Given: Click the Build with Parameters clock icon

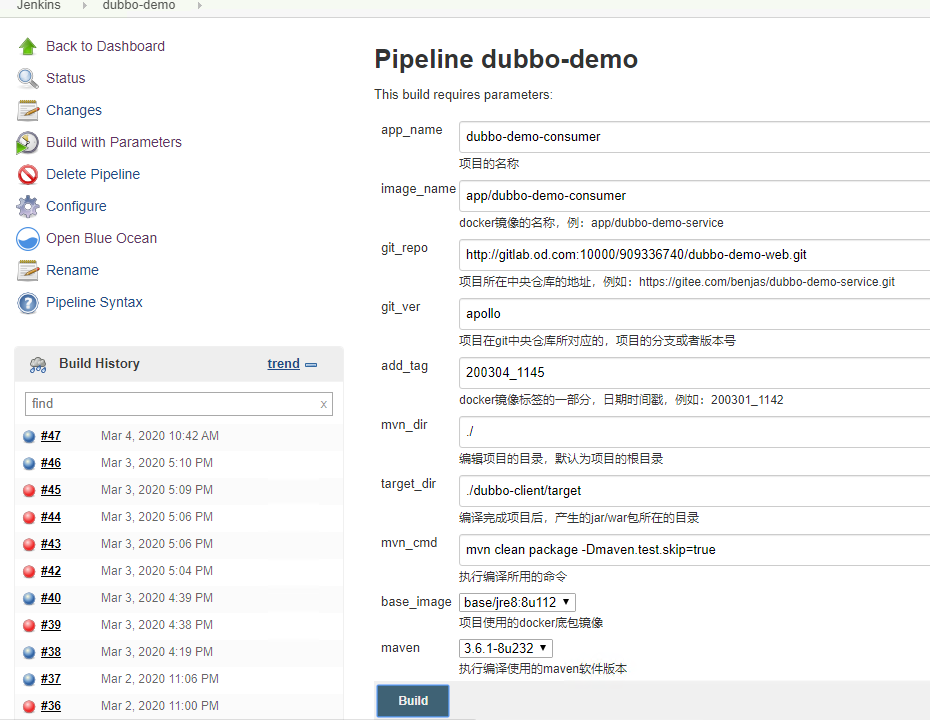Looking at the screenshot, I should [28, 143].
